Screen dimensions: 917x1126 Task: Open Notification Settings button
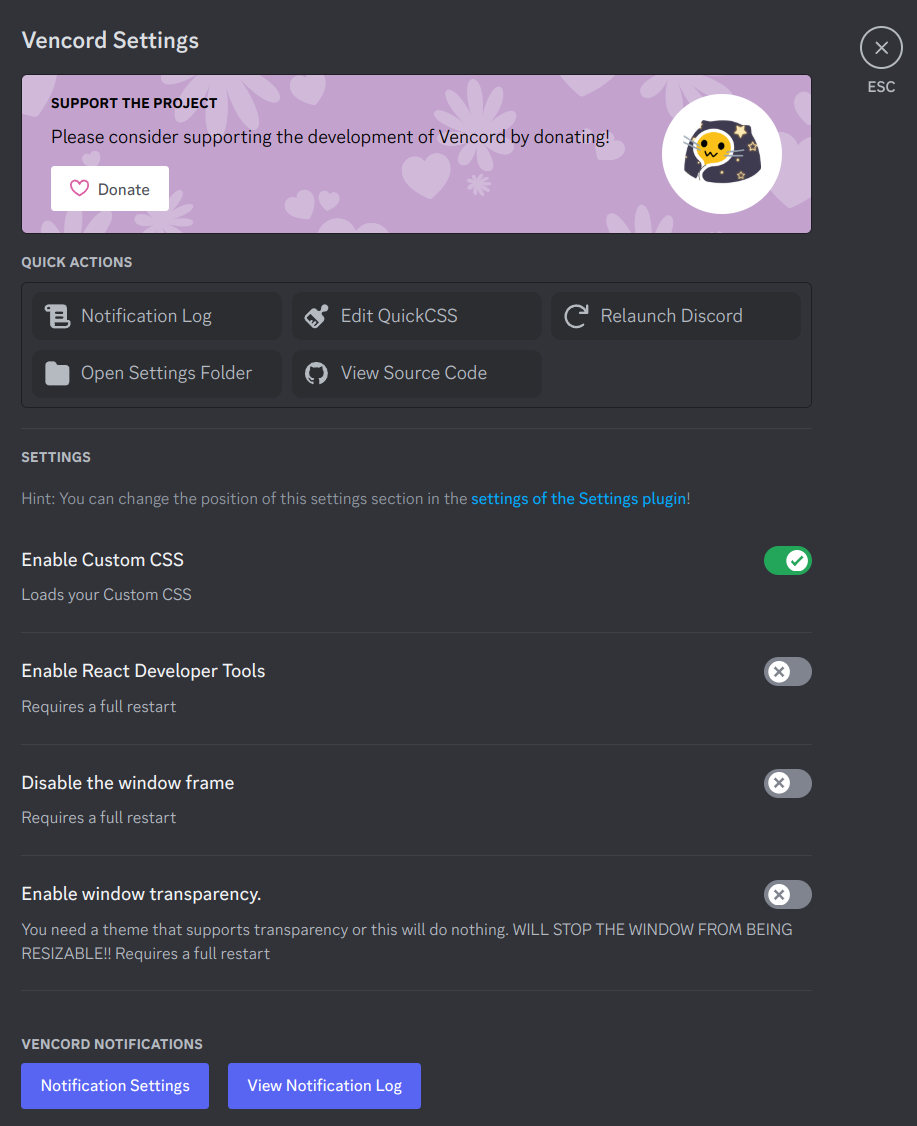[115, 1086]
